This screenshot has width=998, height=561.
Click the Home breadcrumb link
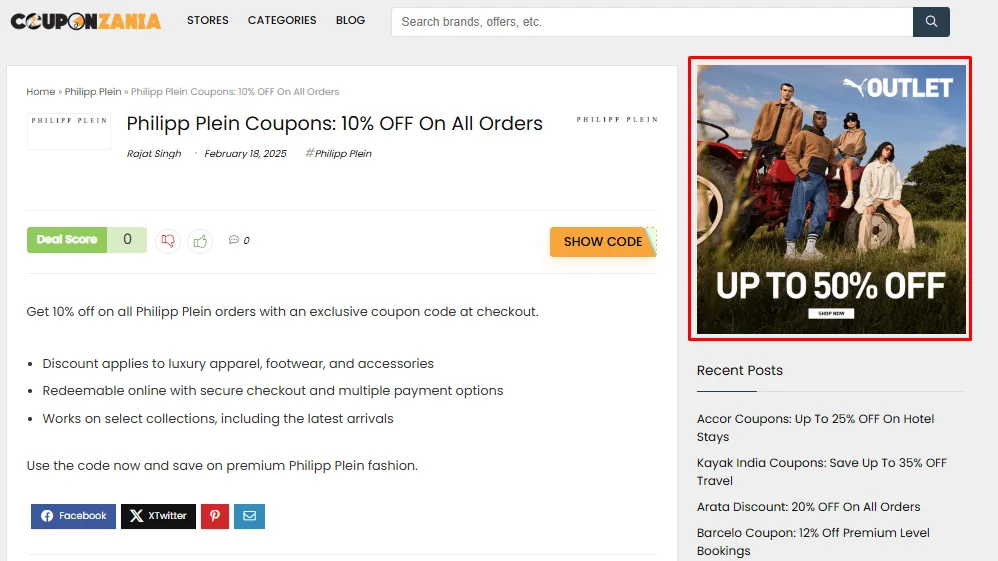[41, 92]
